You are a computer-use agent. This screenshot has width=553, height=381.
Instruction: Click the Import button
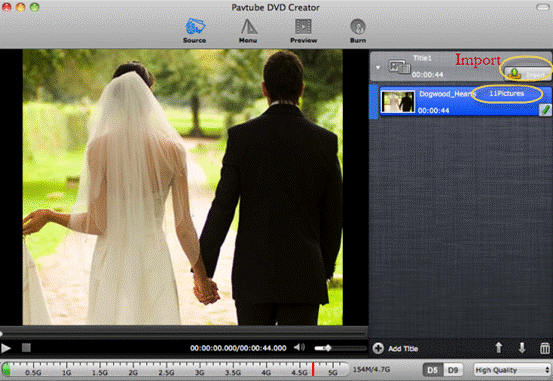coord(527,73)
